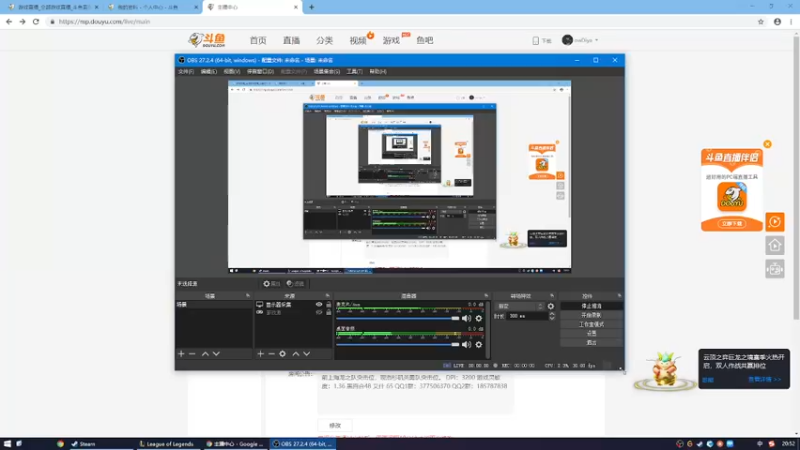
Task: Remove the selected scene with minus icon
Action: tap(192, 354)
